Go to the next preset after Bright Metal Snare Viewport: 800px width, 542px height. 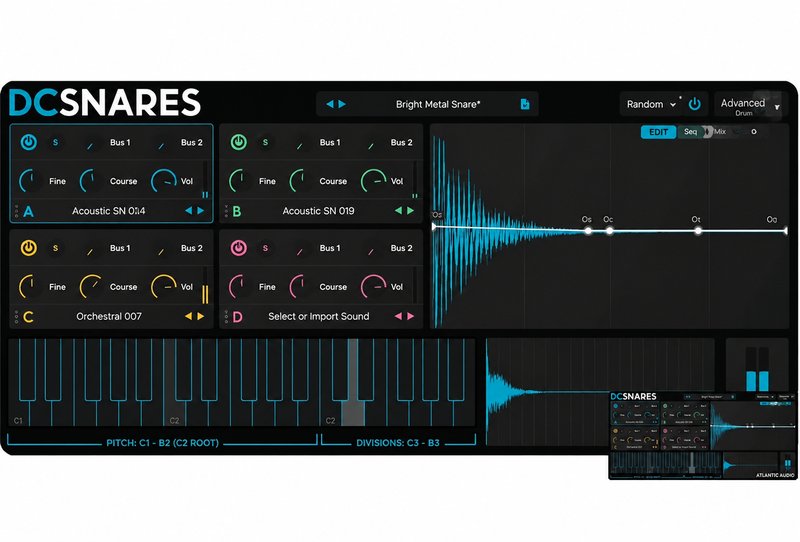click(x=342, y=104)
